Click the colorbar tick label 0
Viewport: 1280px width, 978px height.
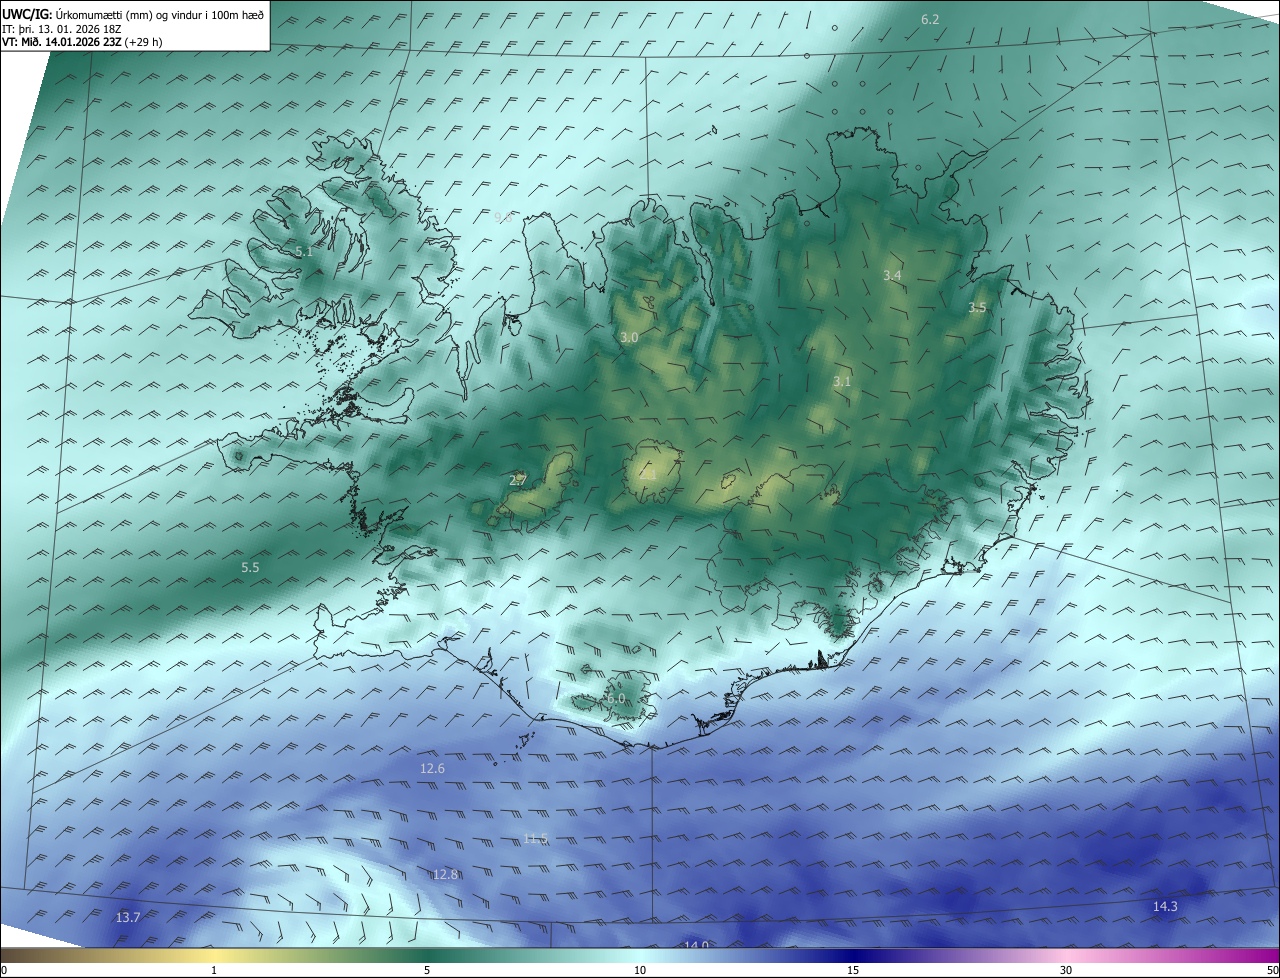4,970
